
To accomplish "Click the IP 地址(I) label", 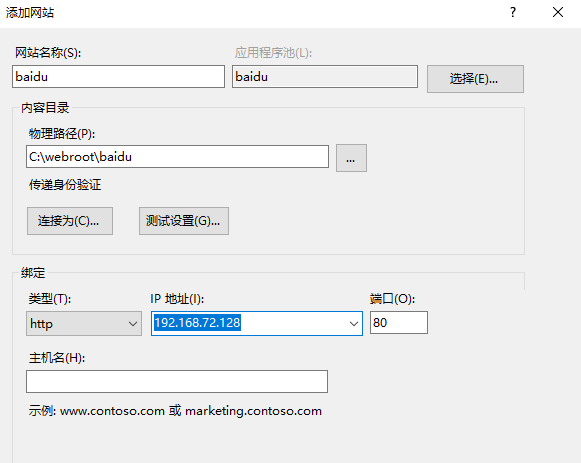I will [177, 299].
